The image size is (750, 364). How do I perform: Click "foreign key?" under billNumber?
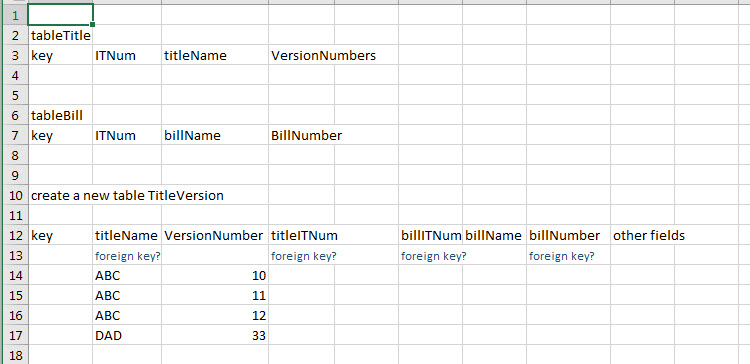tap(568, 256)
